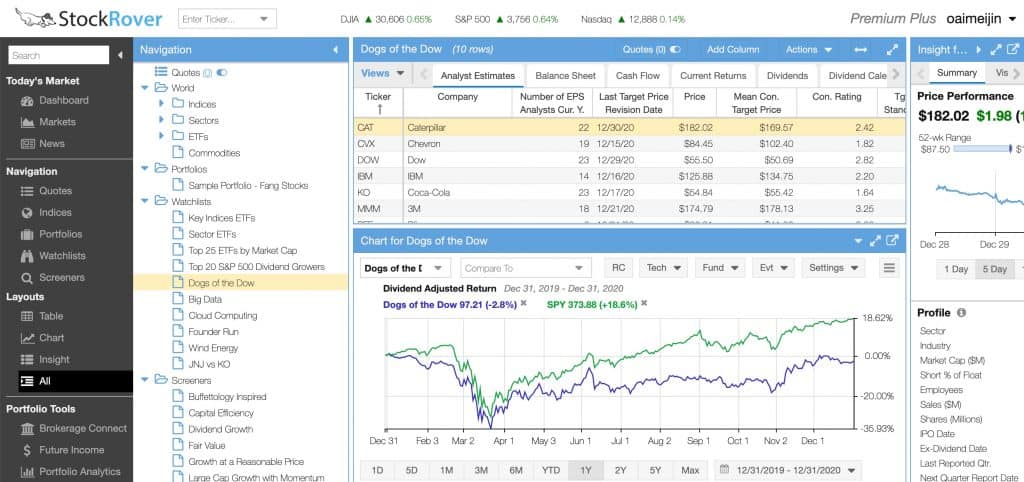Collapse the World folder in the tree

(x=144, y=88)
